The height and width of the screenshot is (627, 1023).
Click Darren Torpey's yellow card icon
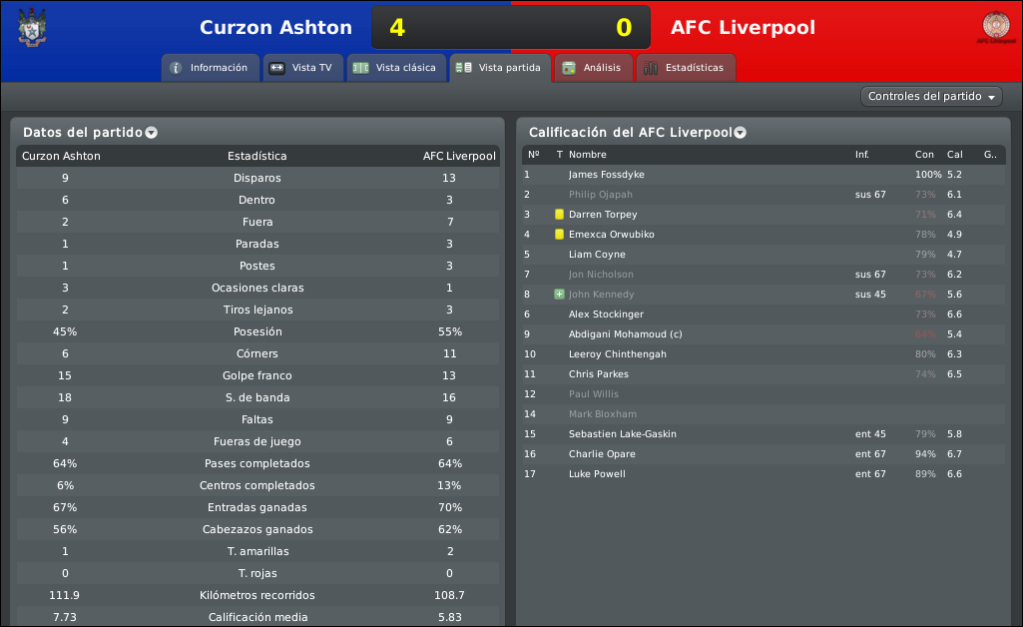point(559,214)
